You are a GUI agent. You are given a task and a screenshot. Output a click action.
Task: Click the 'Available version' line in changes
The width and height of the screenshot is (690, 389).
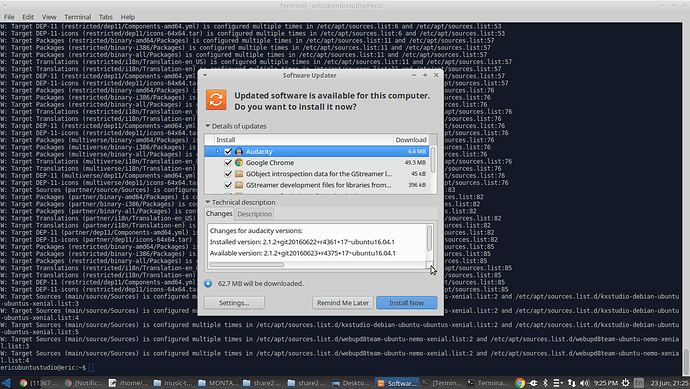point(302,253)
